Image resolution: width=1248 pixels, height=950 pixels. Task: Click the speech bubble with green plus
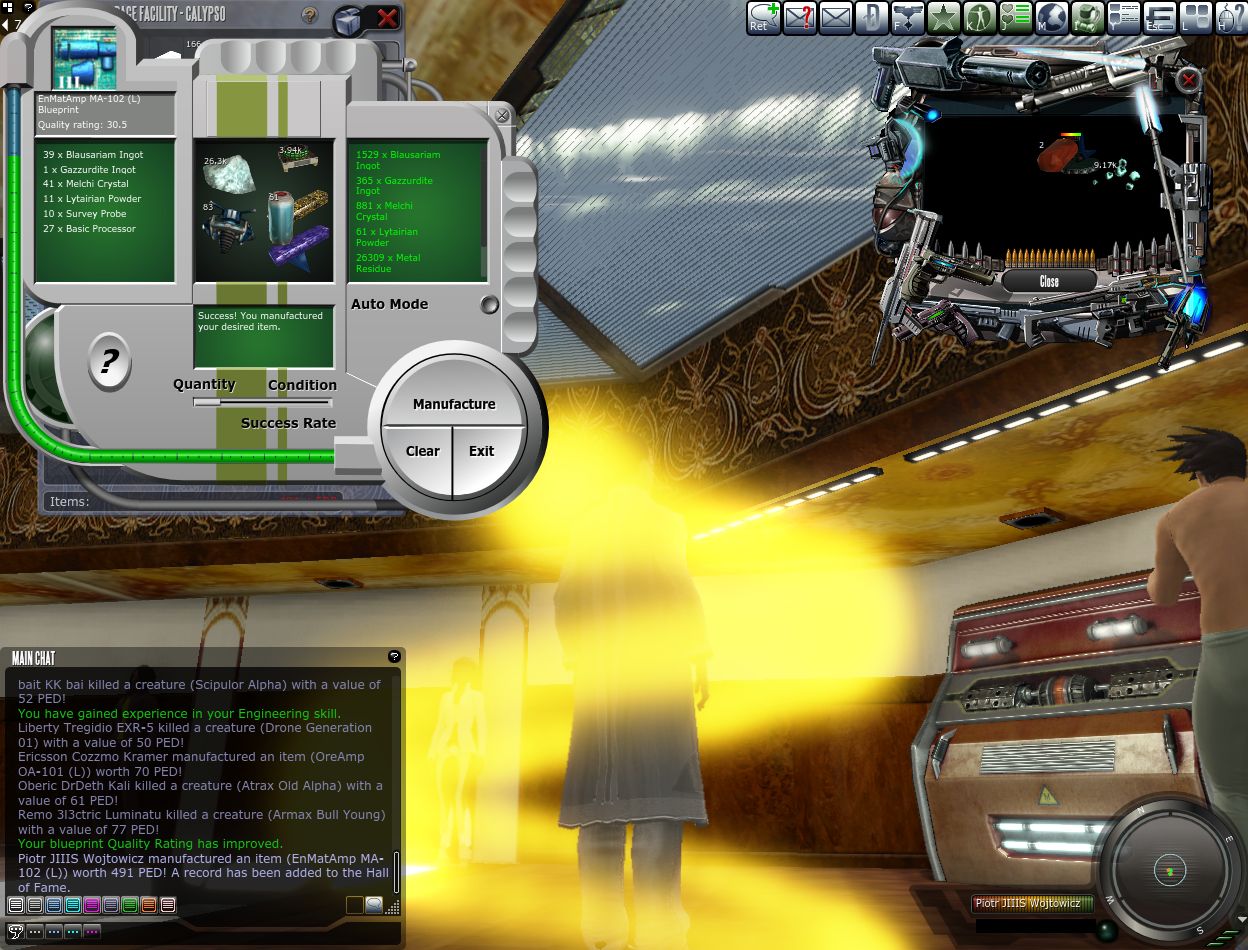tap(763, 17)
